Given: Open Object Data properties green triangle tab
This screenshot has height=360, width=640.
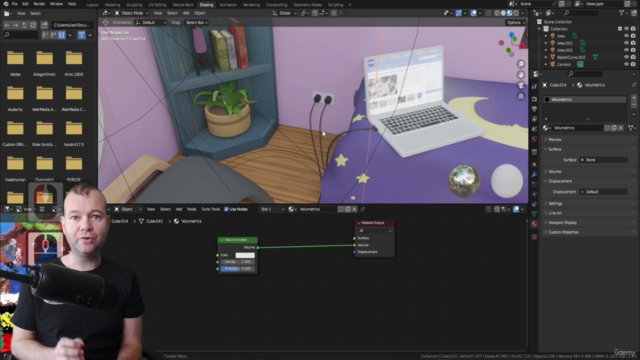Looking at the screenshot, I should [x=534, y=214].
